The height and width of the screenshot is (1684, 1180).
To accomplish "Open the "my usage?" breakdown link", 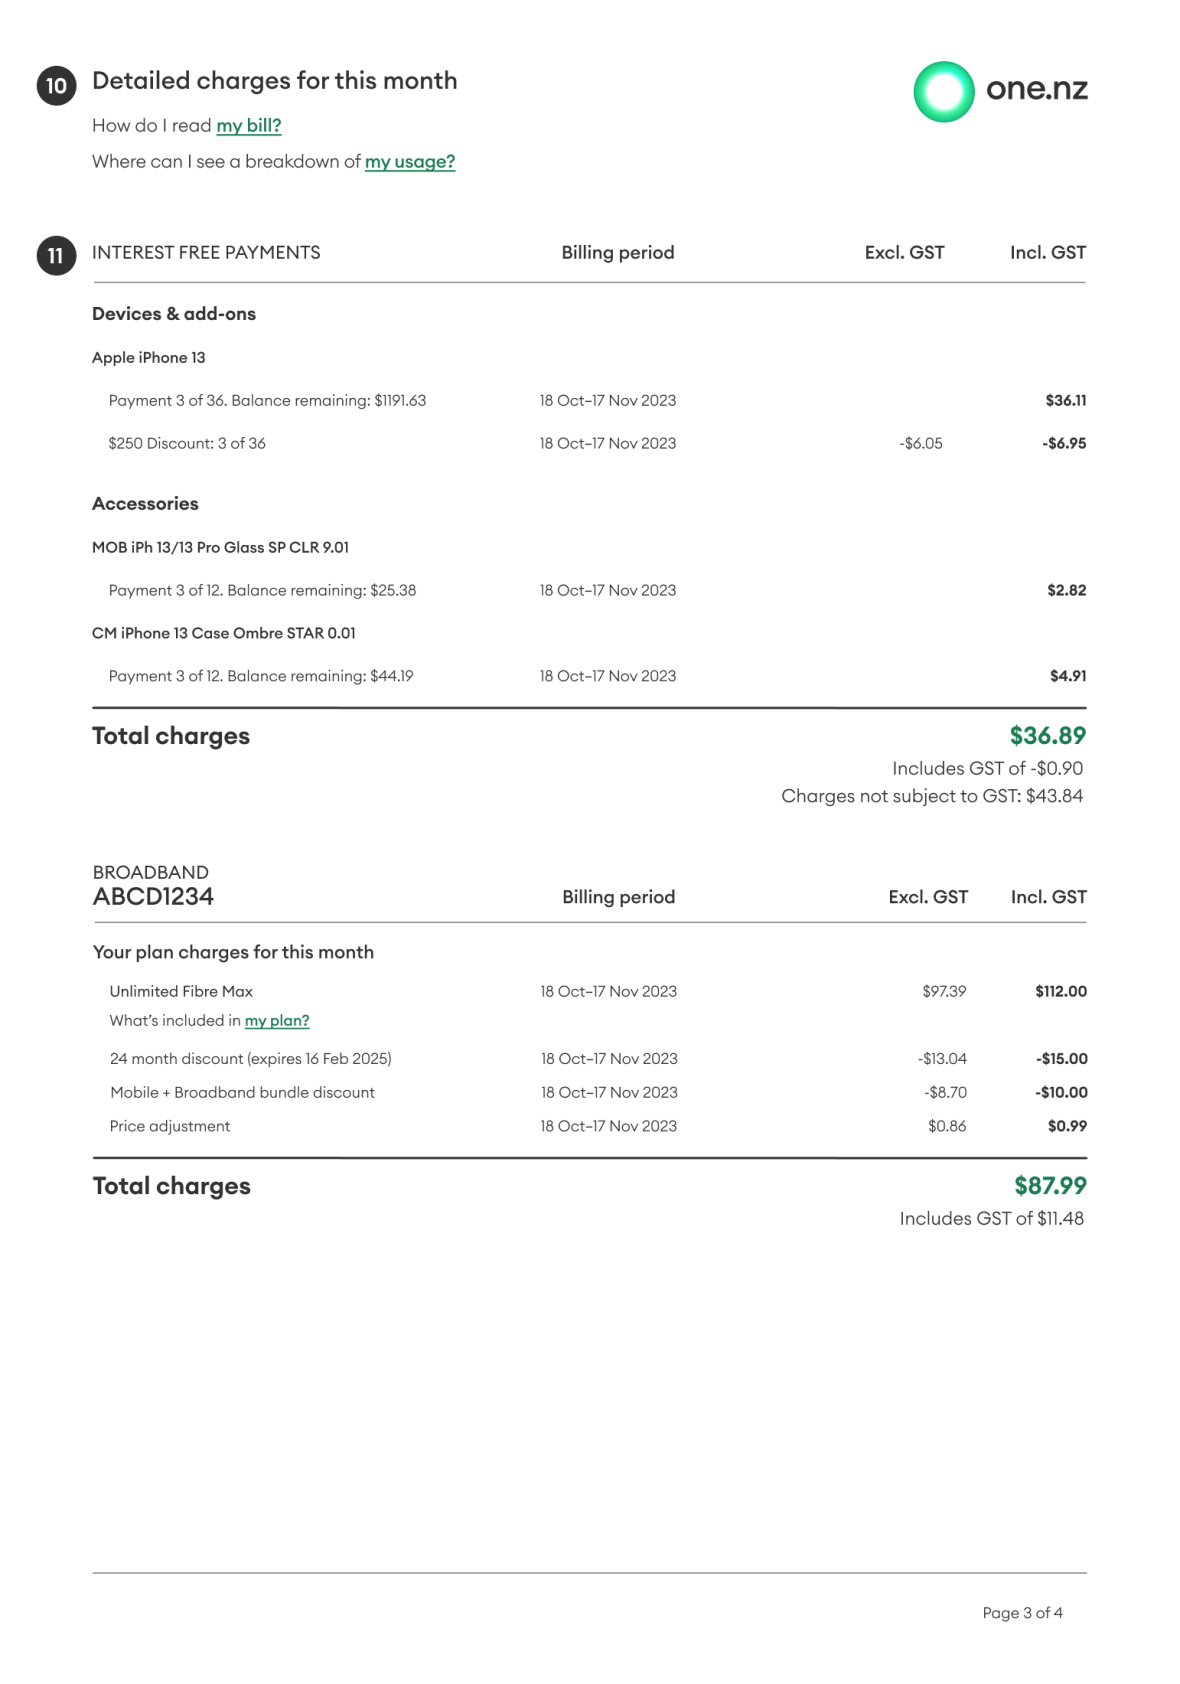I will (410, 162).
